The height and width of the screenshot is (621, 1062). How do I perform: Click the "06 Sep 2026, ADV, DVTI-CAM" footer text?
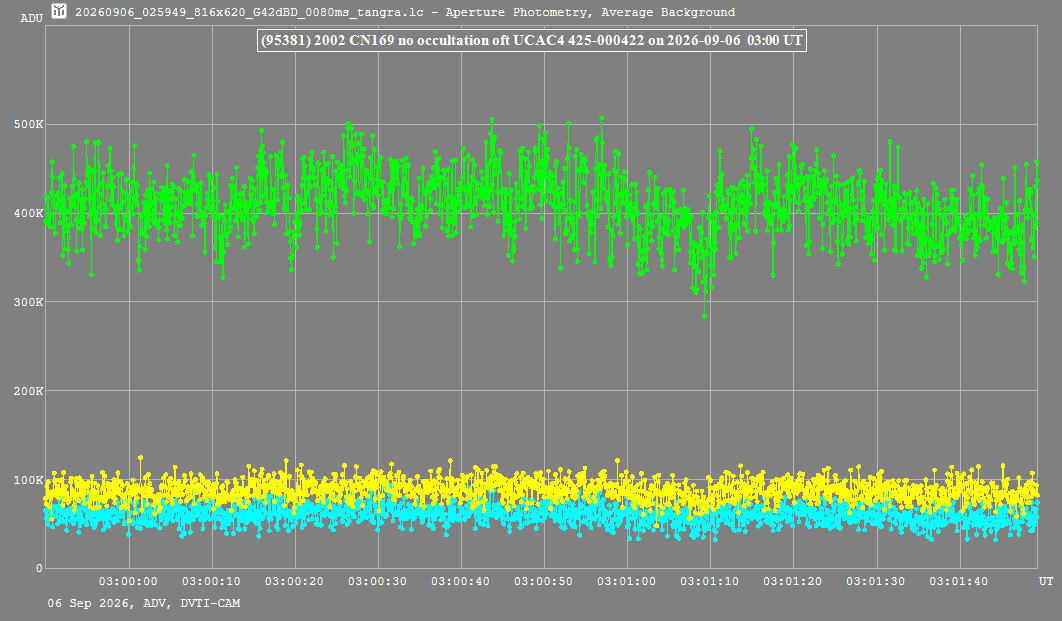[144, 603]
